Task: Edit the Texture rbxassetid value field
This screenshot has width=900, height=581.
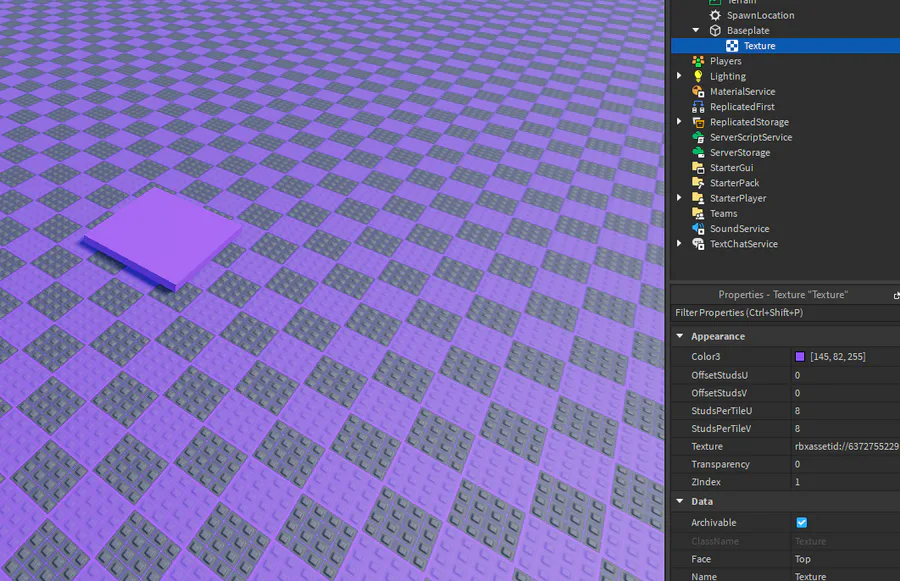Action: pyautogui.click(x=845, y=446)
